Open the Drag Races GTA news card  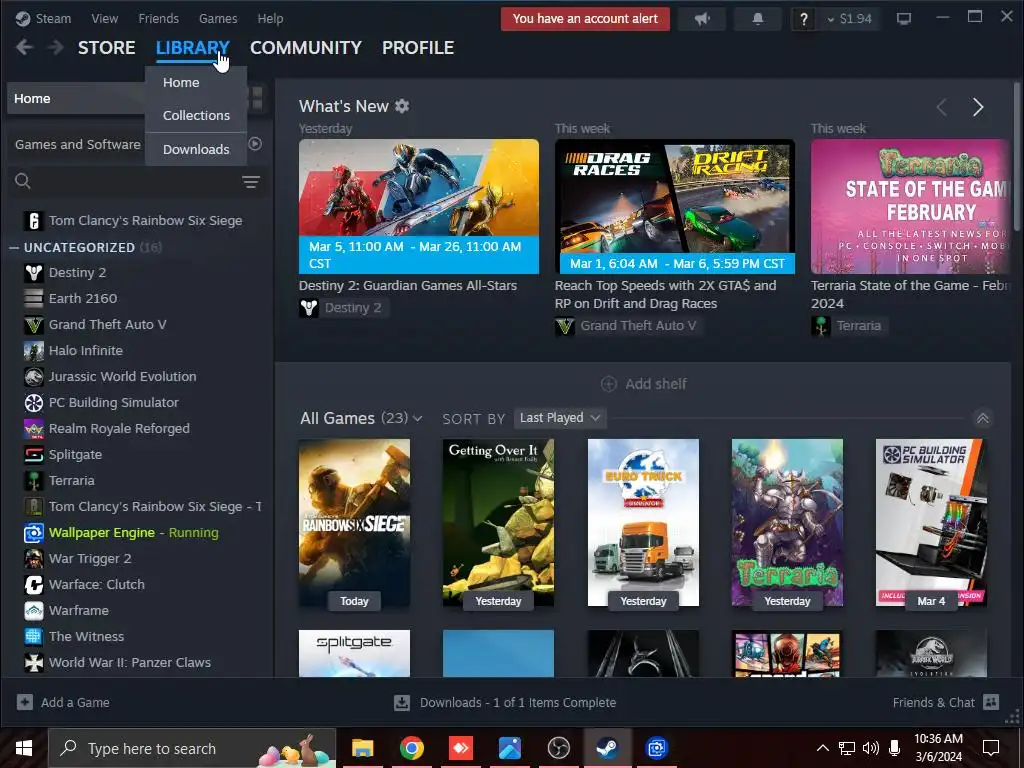[x=675, y=206]
